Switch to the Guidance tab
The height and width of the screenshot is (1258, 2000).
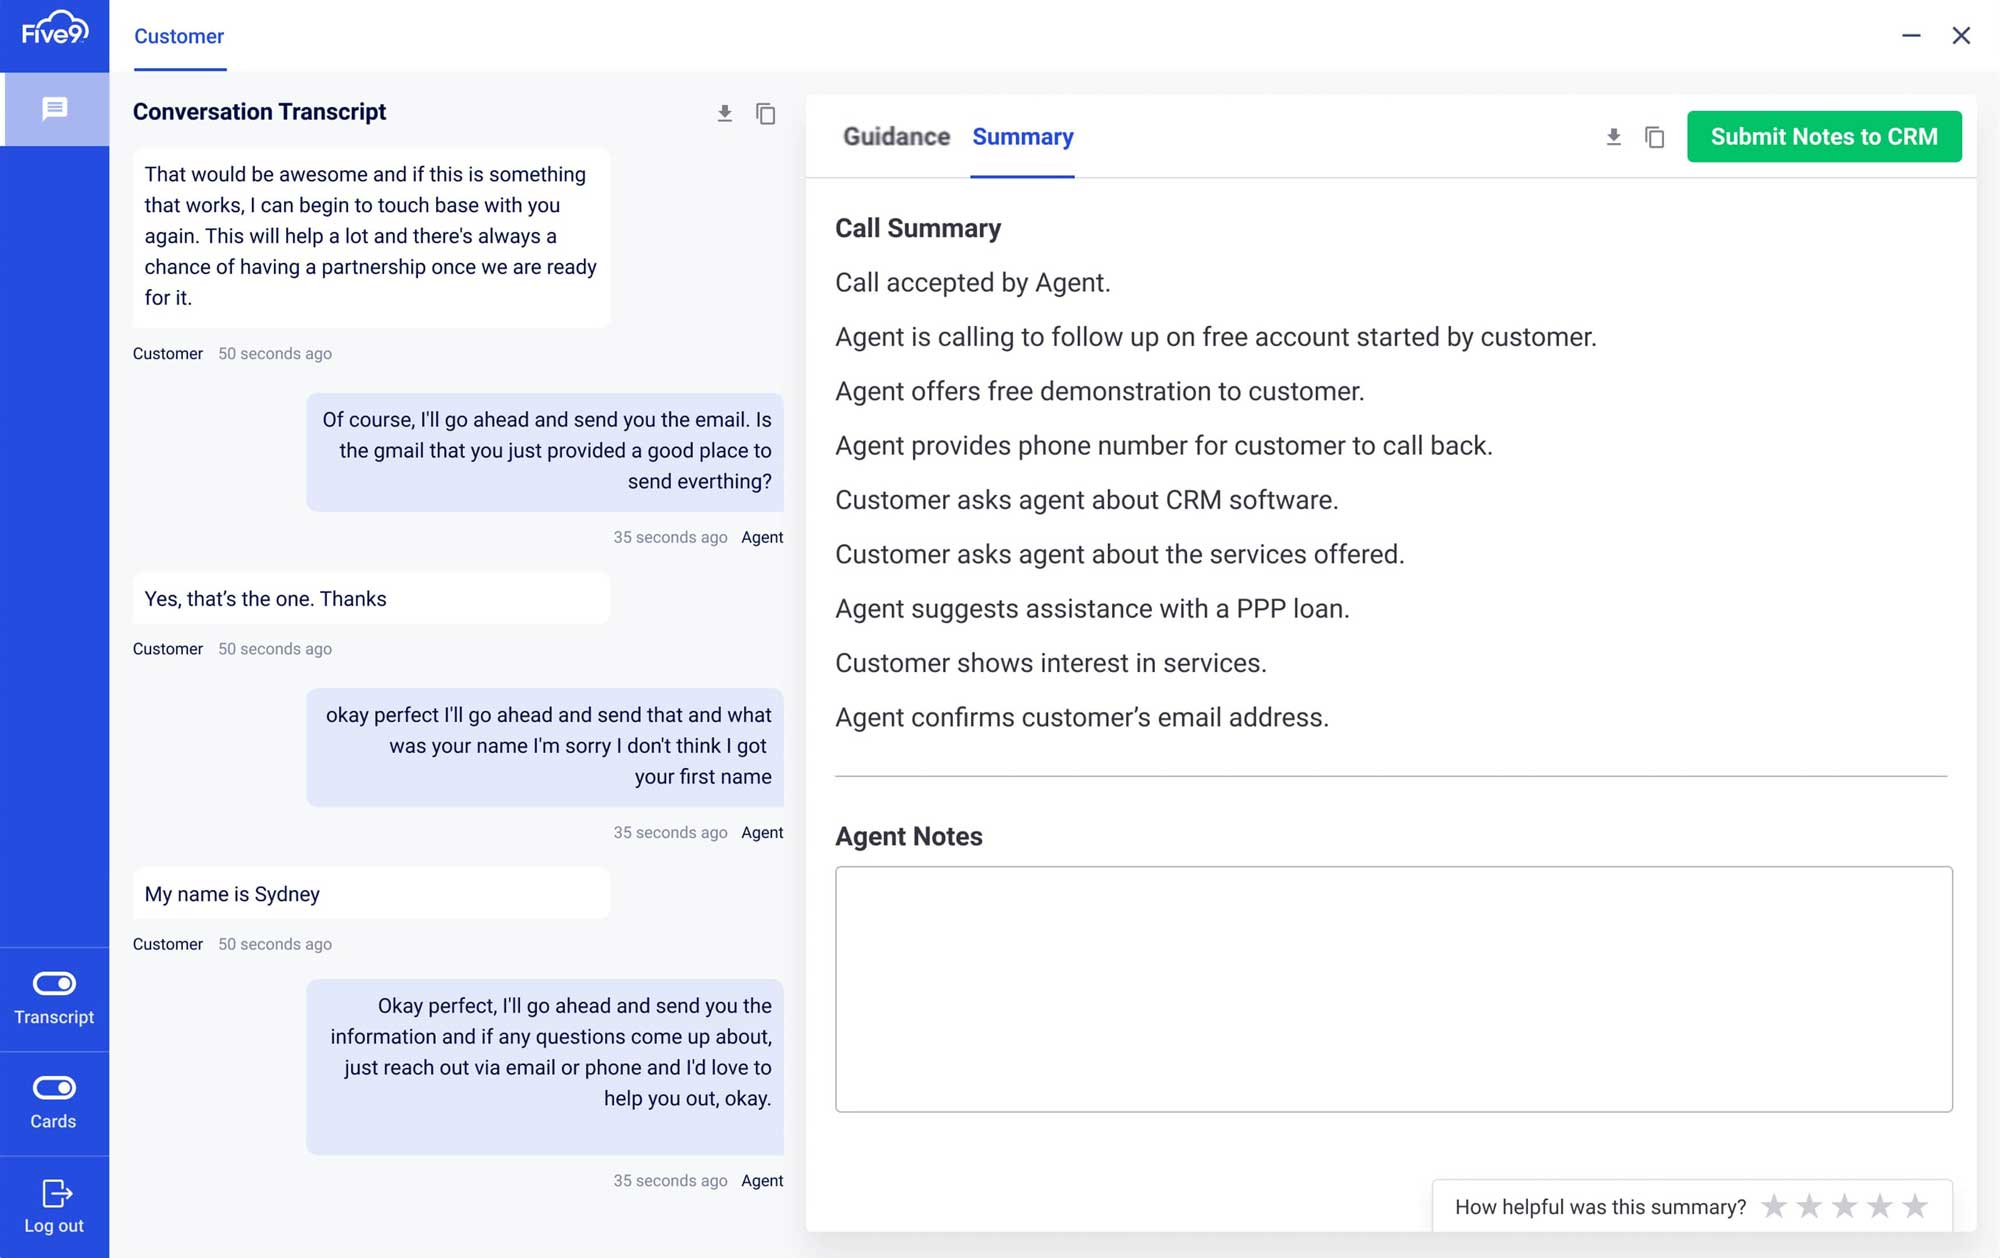[896, 136]
